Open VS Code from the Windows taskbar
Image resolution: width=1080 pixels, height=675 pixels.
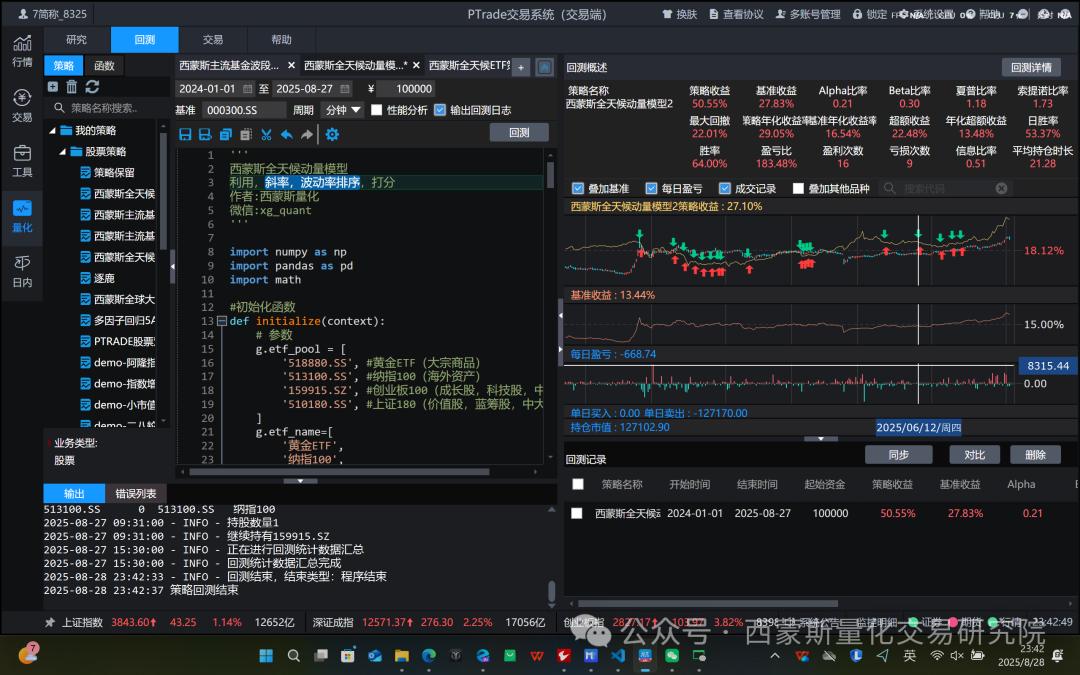[618, 656]
